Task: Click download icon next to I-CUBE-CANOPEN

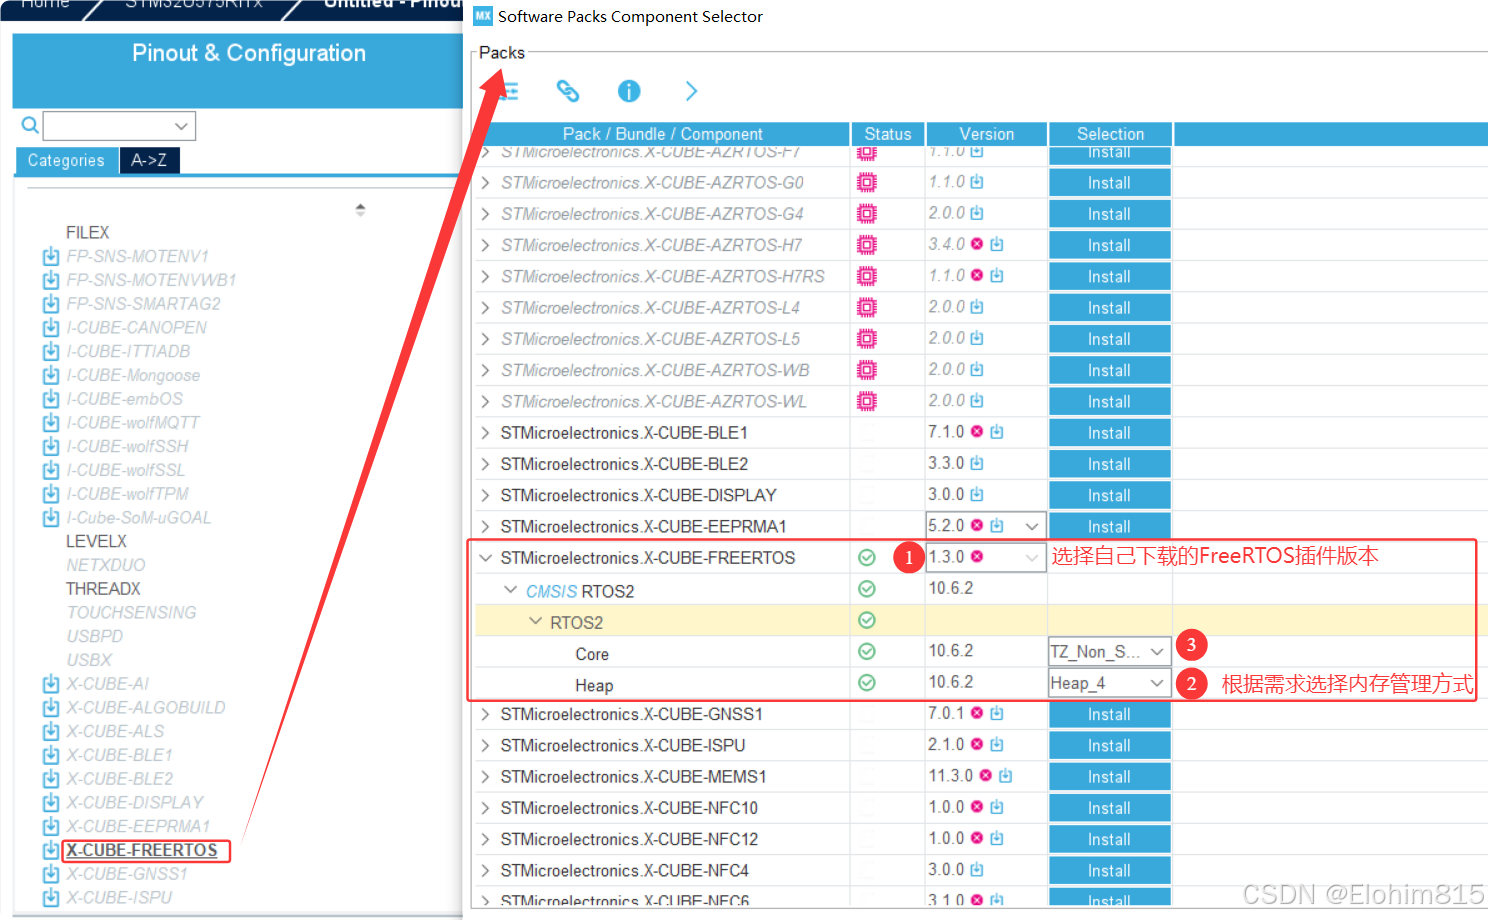Action: pyautogui.click(x=51, y=327)
